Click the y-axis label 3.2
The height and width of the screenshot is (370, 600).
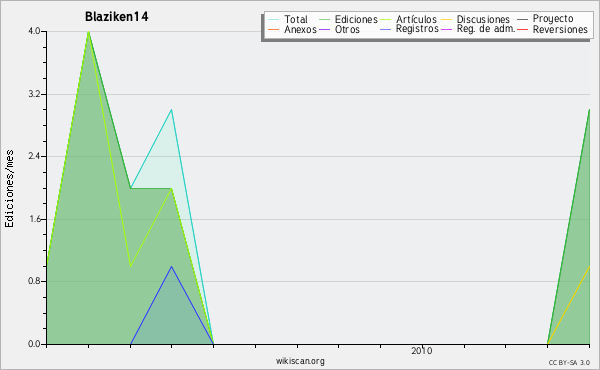point(34,94)
